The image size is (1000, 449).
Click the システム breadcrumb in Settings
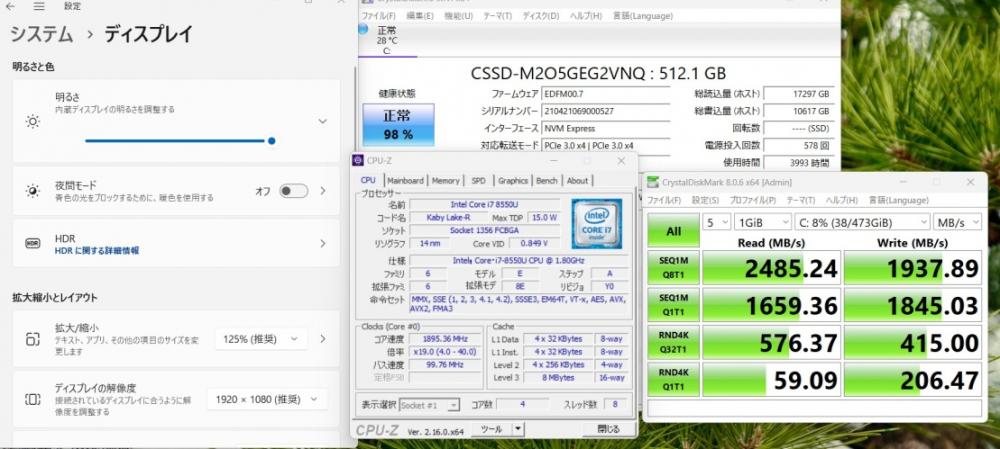[41, 34]
